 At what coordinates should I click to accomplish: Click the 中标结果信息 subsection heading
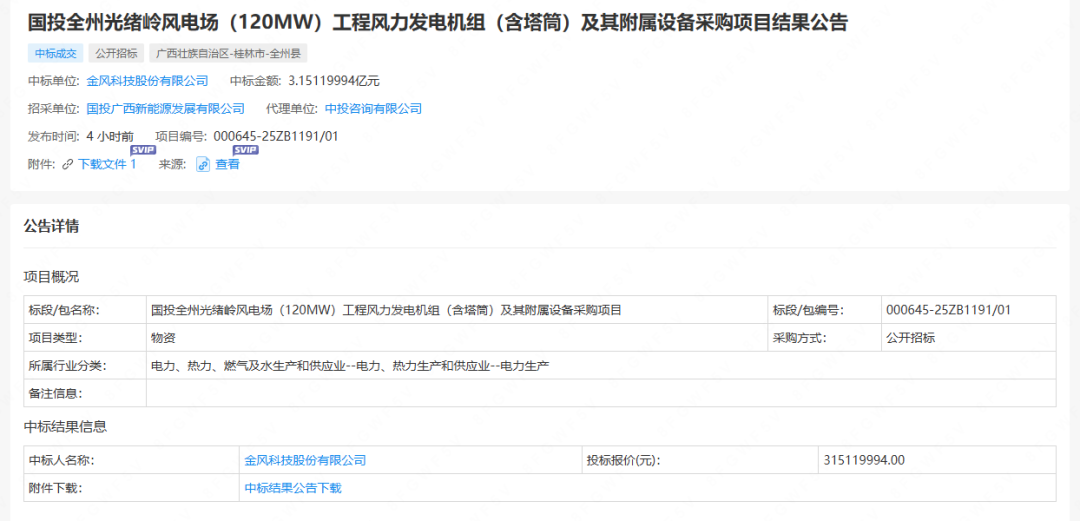click(65, 427)
